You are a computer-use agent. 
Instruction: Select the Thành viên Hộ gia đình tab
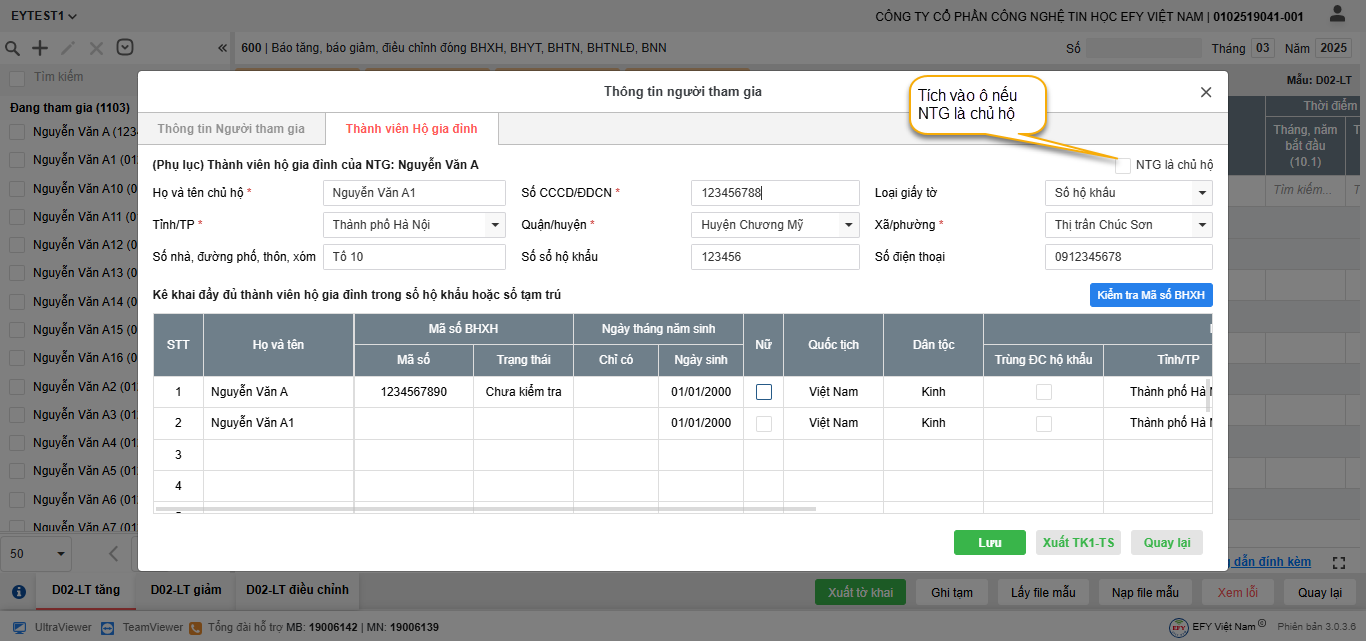[411, 129]
